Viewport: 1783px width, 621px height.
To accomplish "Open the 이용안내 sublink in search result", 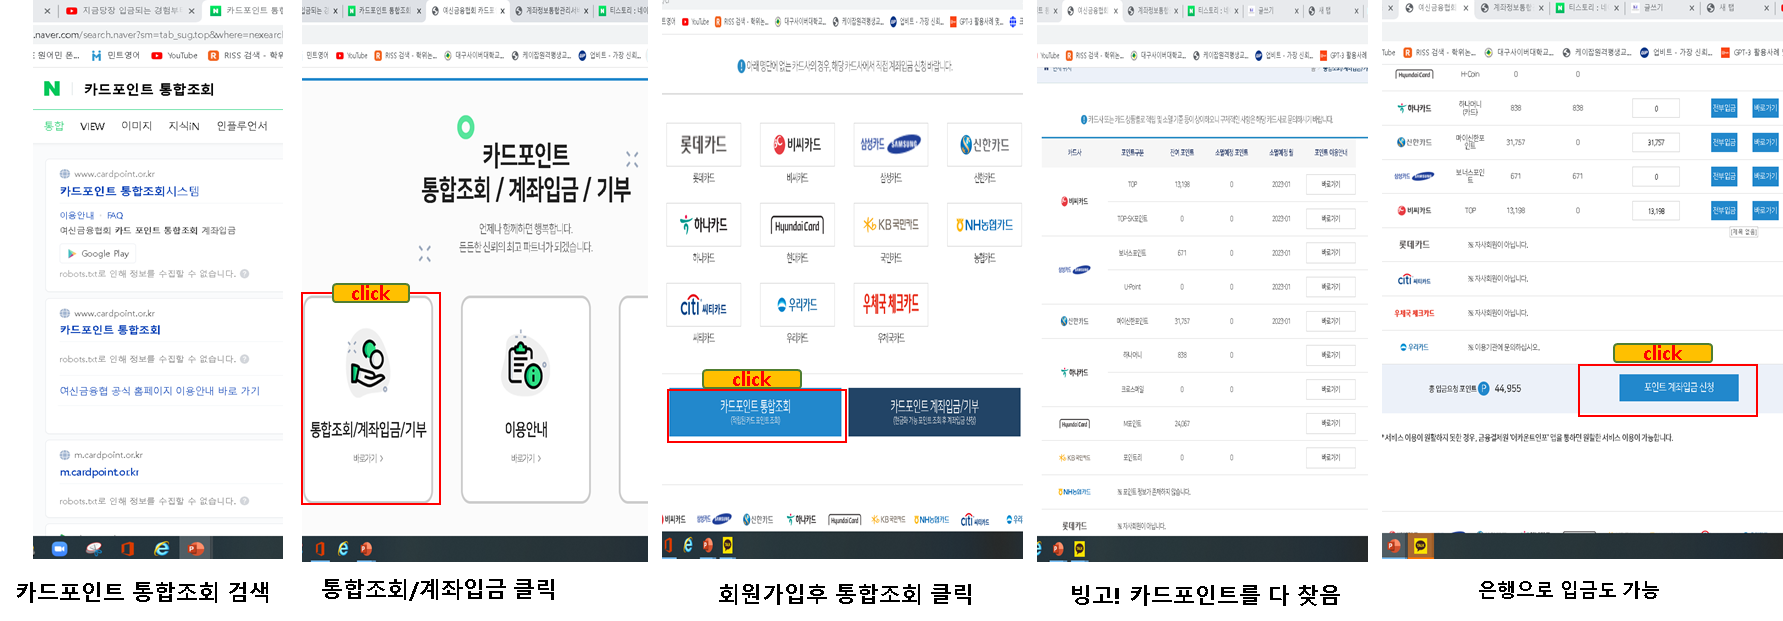I will pyautogui.click(x=76, y=215).
